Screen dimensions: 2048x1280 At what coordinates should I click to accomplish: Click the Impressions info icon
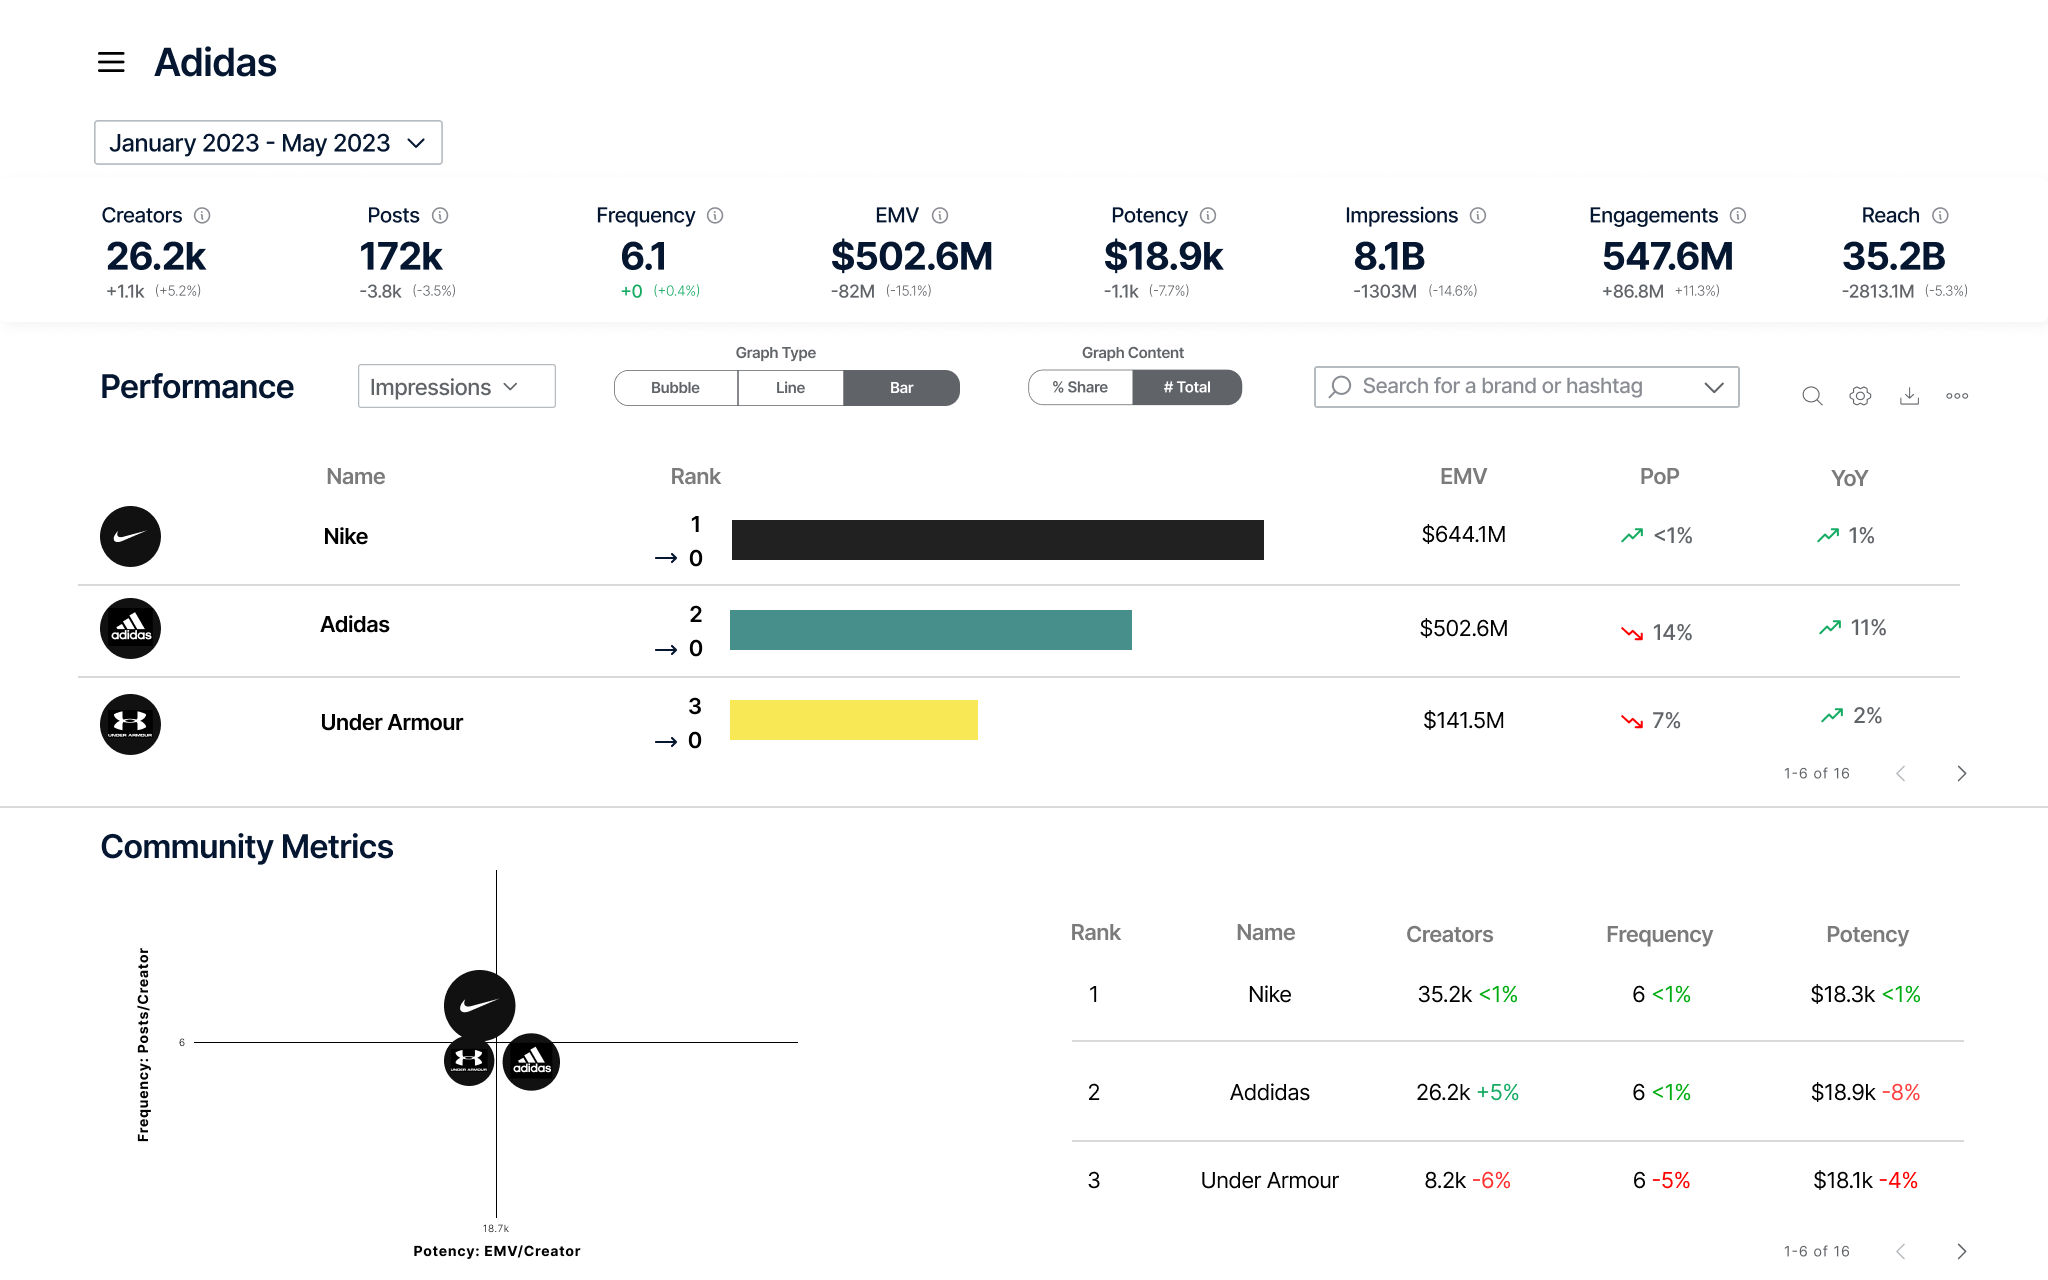click(1478, 215)
